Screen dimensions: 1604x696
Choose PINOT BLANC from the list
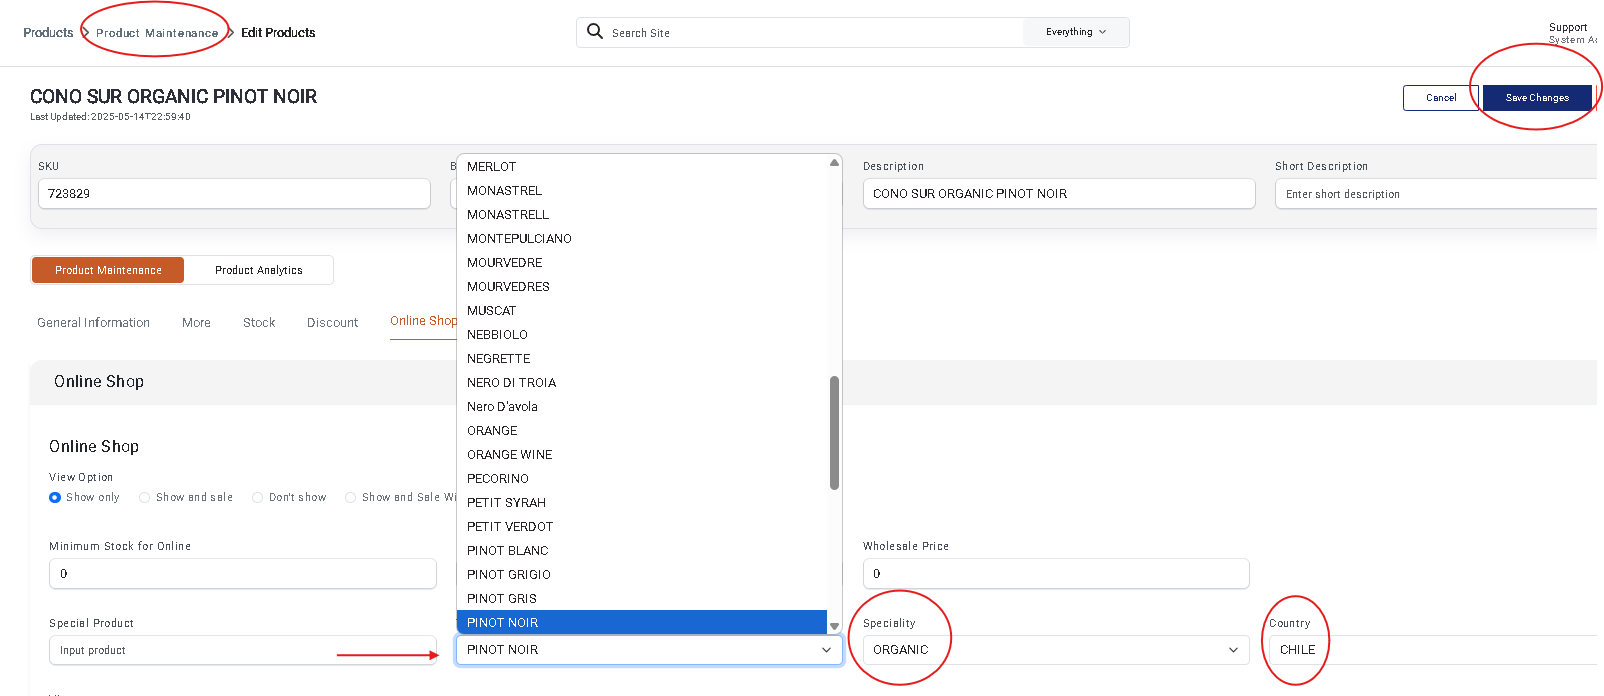tap(642, 551)
